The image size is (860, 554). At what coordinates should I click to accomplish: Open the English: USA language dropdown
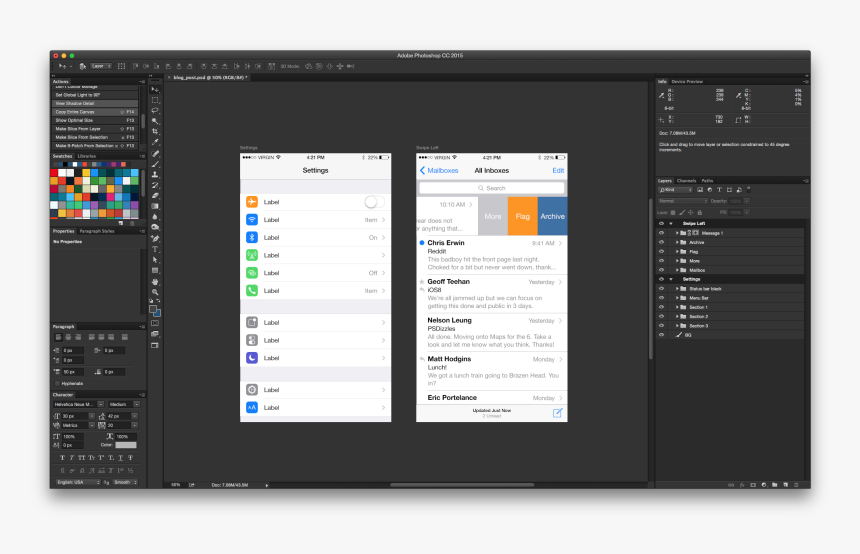78,483
